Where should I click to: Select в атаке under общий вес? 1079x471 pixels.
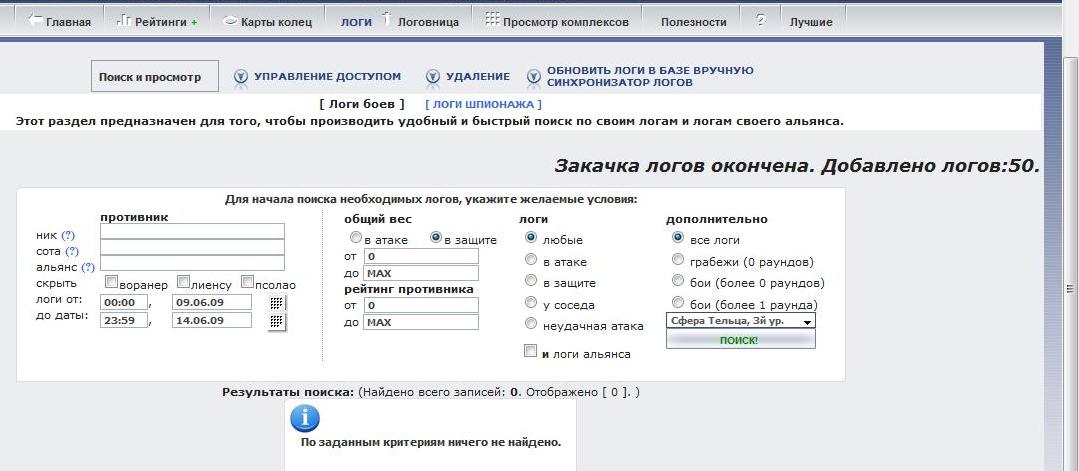pos(356,238)
